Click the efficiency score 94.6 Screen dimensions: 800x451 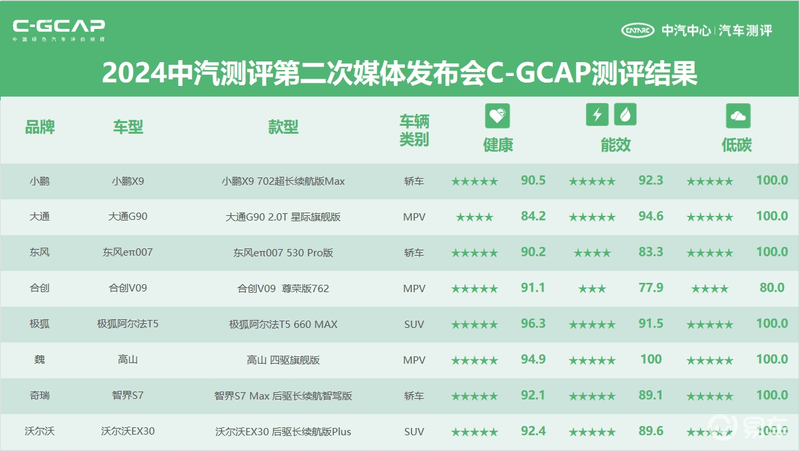pos(651,216)
